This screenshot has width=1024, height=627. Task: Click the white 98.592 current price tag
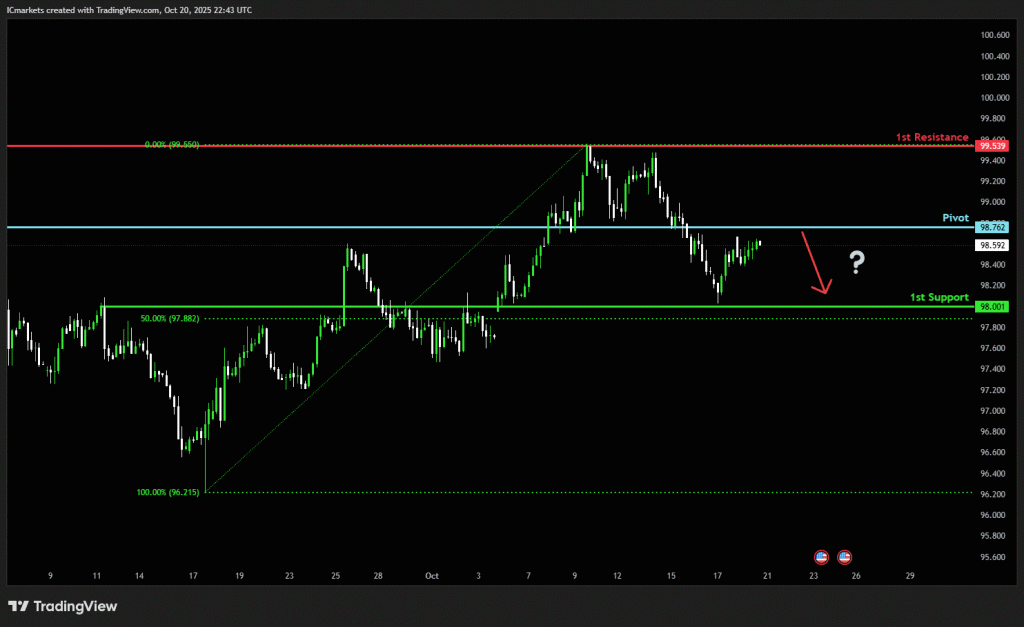(993, 245)
